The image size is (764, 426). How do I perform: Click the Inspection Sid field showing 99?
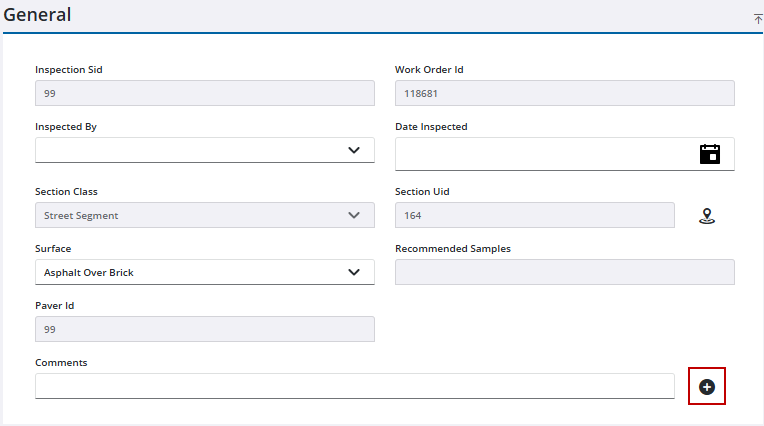(x=204, y=93)
